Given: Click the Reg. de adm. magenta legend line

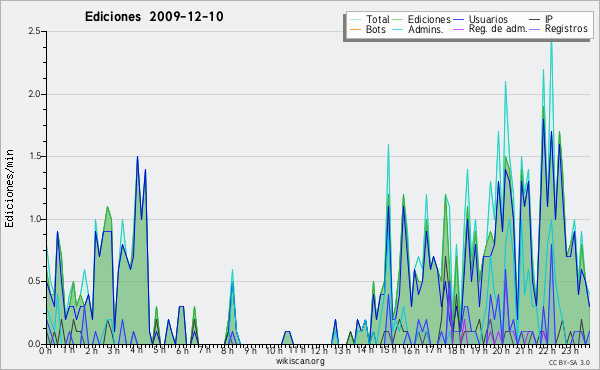Looking at the screenshot, I should [458, 29].
